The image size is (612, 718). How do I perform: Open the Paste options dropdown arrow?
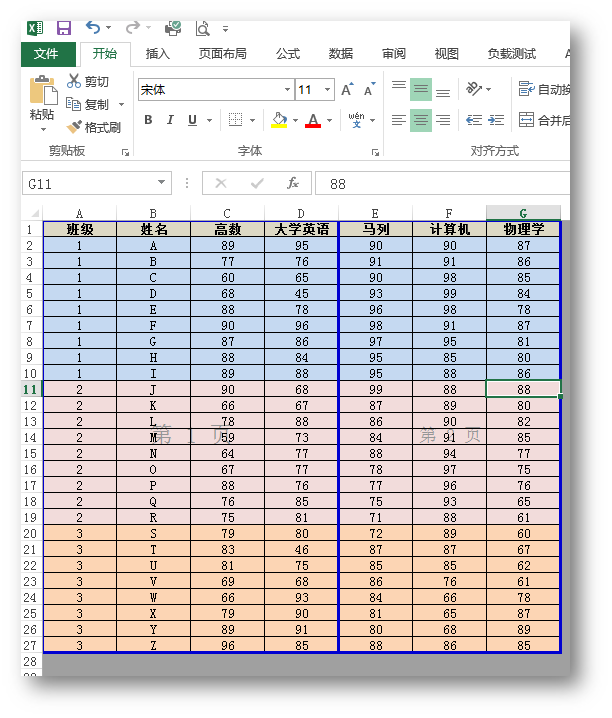(43, 130)
